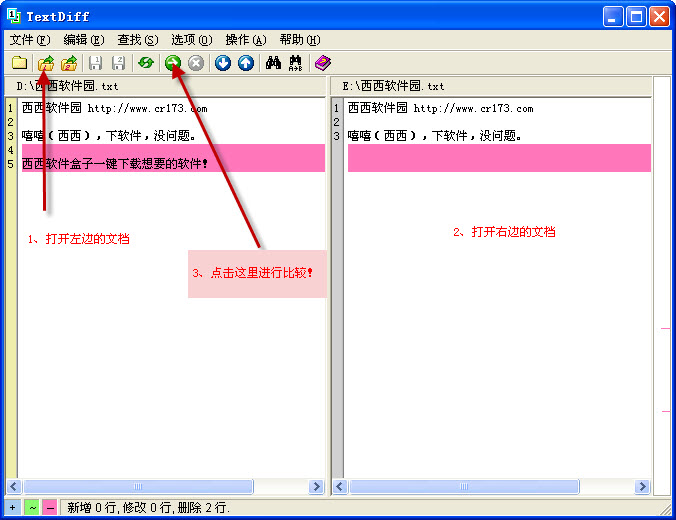676x520 pixels.
Task: Open the 选项(O) menu
Action: (192, 40)
